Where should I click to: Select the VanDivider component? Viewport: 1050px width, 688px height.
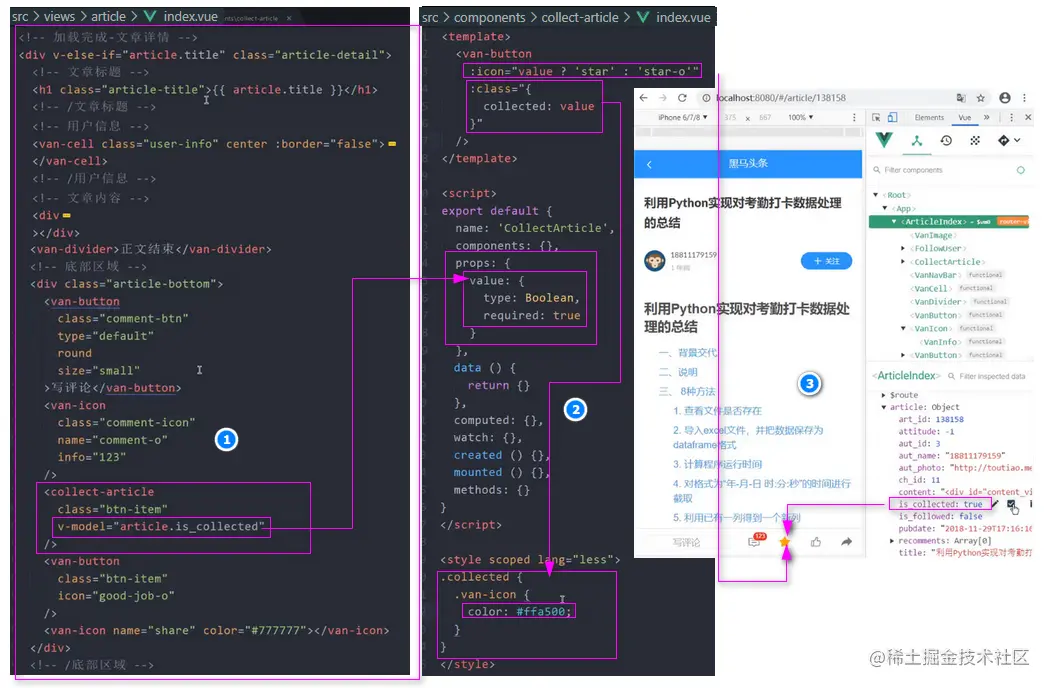[x=938, y=302]
